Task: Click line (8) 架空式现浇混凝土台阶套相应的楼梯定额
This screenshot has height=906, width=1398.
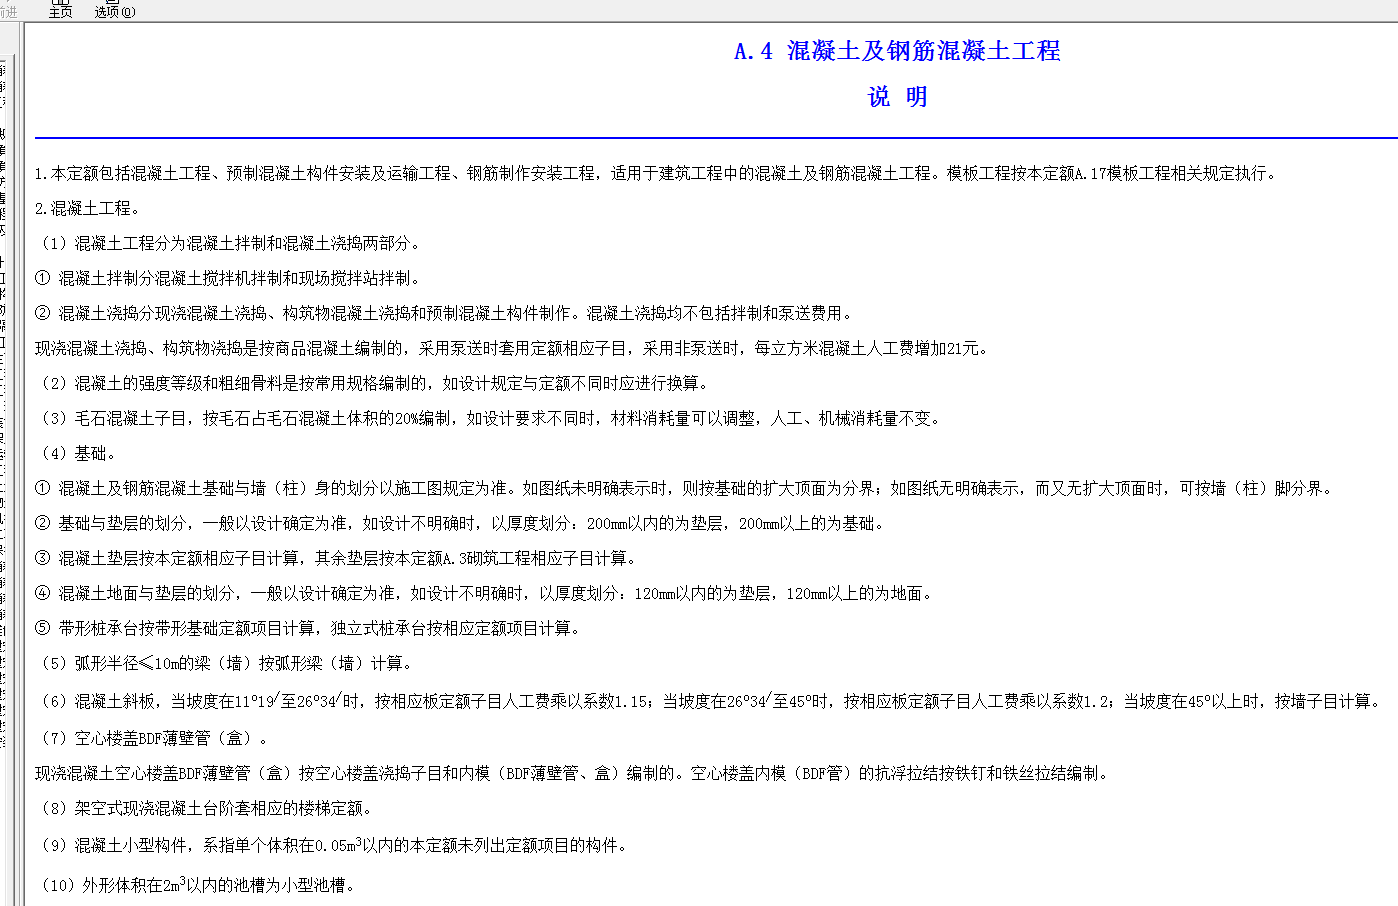Action: (206, 809)
